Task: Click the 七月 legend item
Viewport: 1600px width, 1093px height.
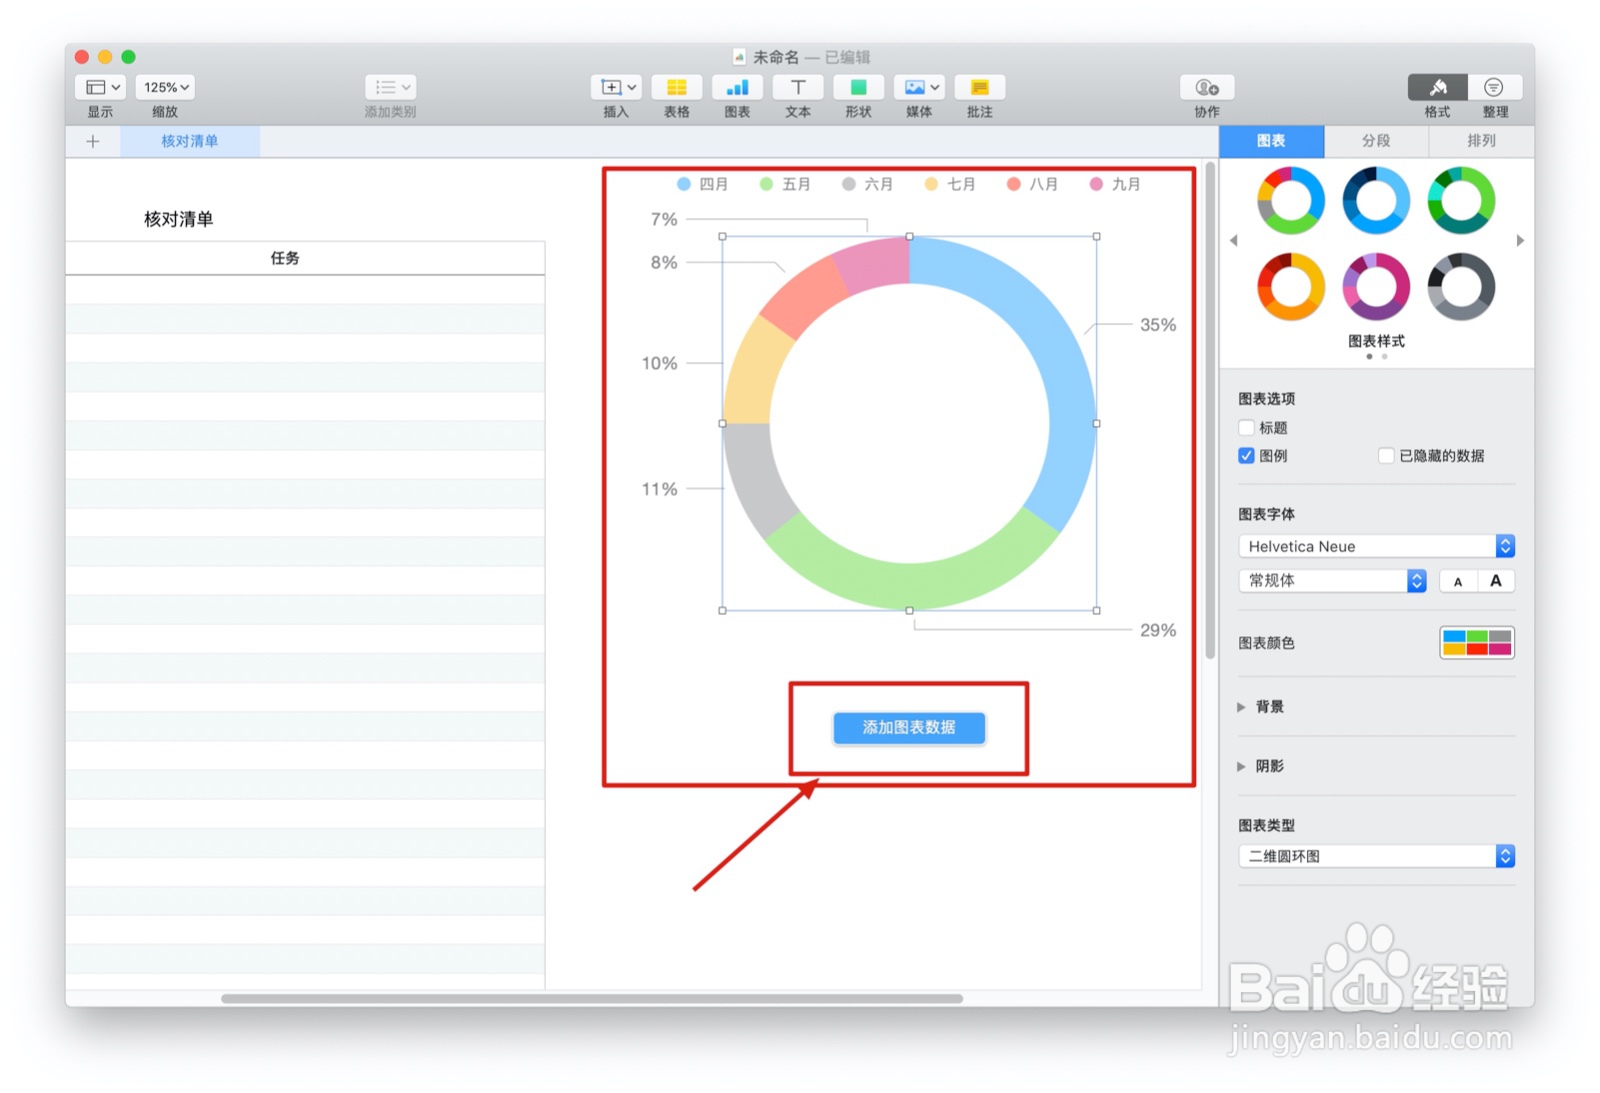Action: click(x=951, y=184)
